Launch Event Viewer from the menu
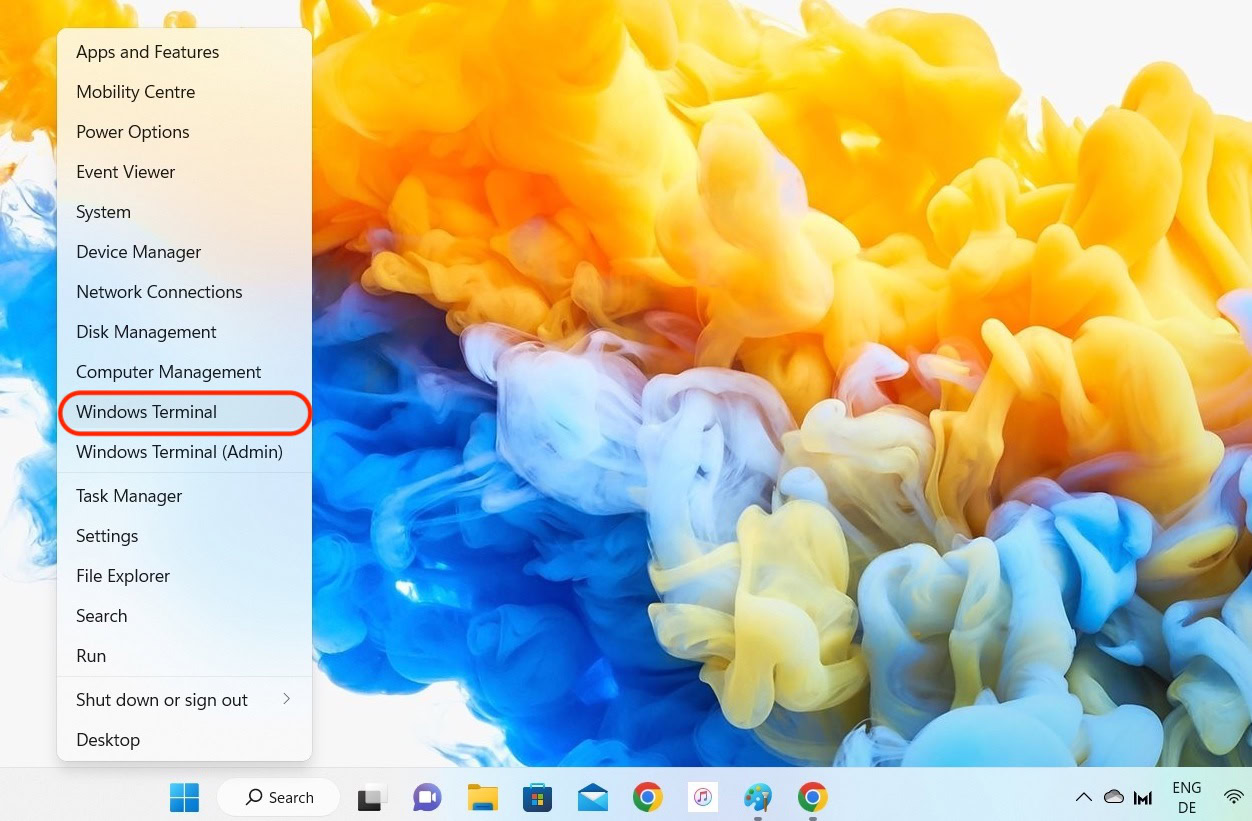 tap(185, 172)
